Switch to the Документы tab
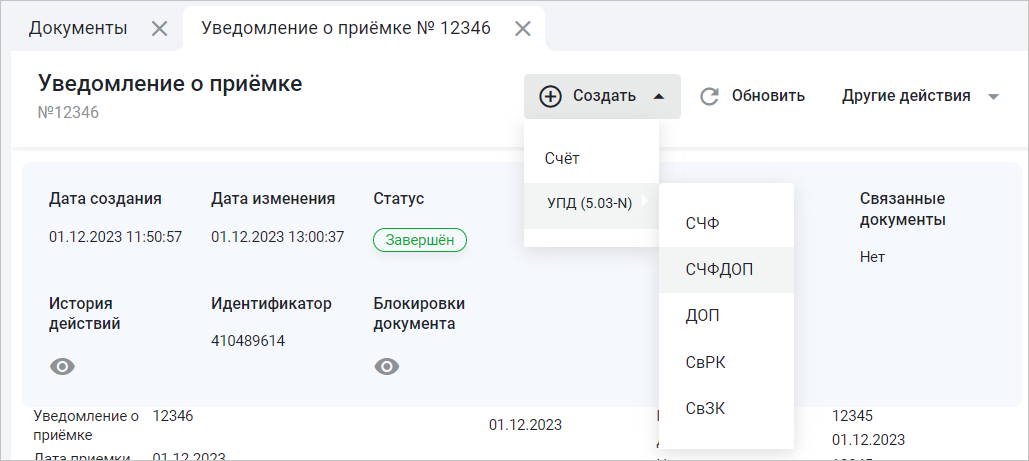 click(78, 28)
